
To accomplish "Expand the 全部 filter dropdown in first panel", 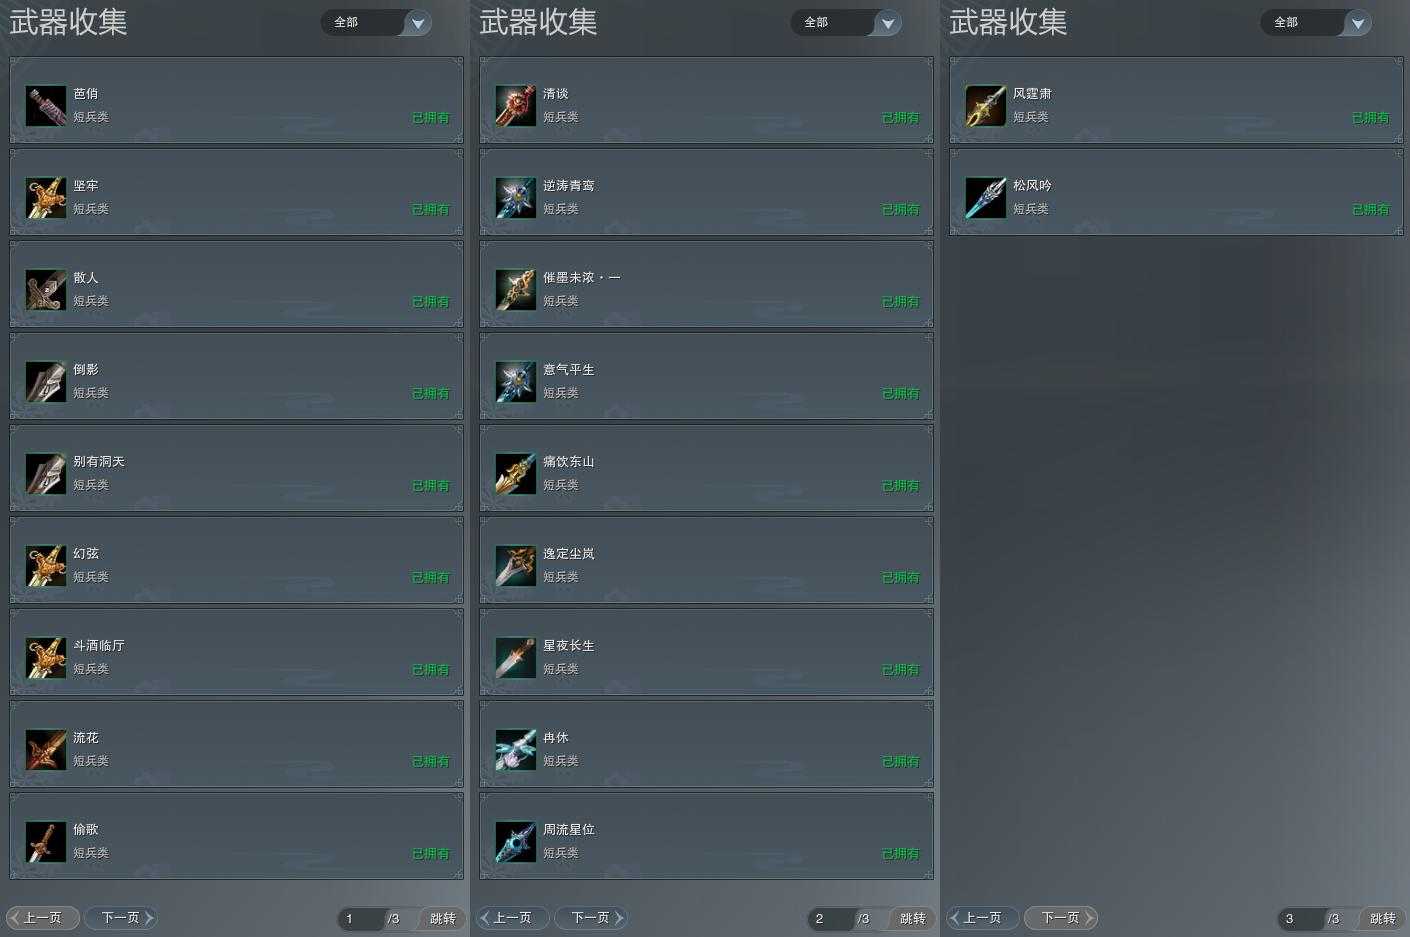I will coord(376,22).
